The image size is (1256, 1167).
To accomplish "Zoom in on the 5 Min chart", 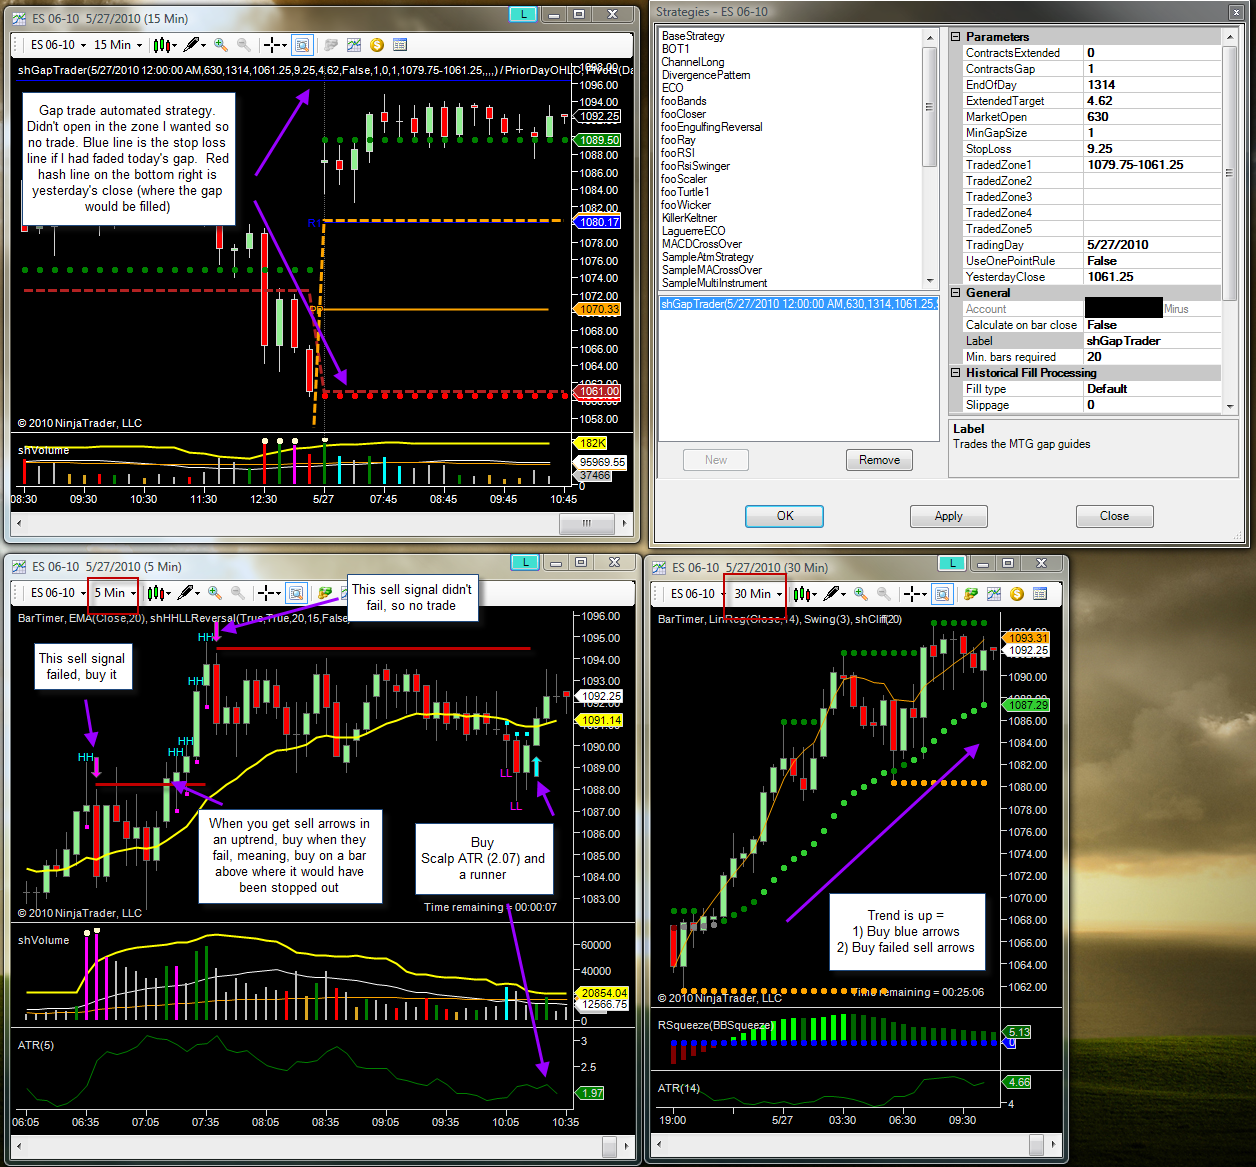I will point(215,593).
